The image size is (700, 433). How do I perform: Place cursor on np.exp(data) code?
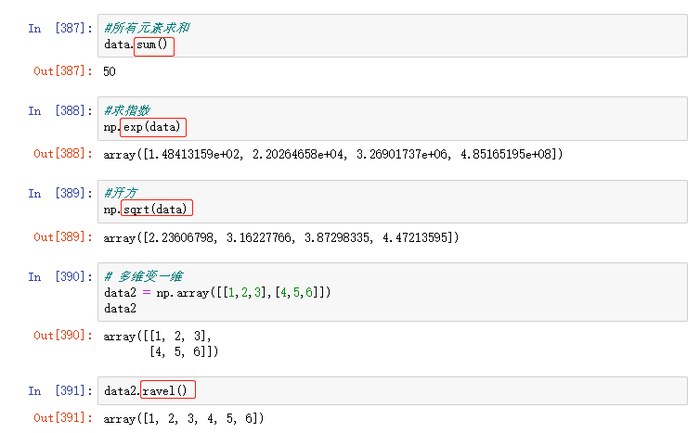pyautogui.click(x=144, y=128)
